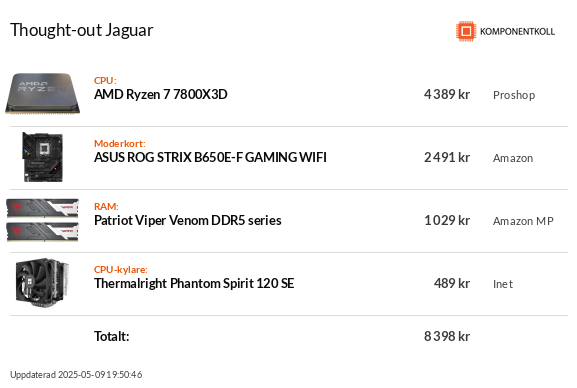Open Patriot Viper Venom DDR5 series link

coord(188,221)
